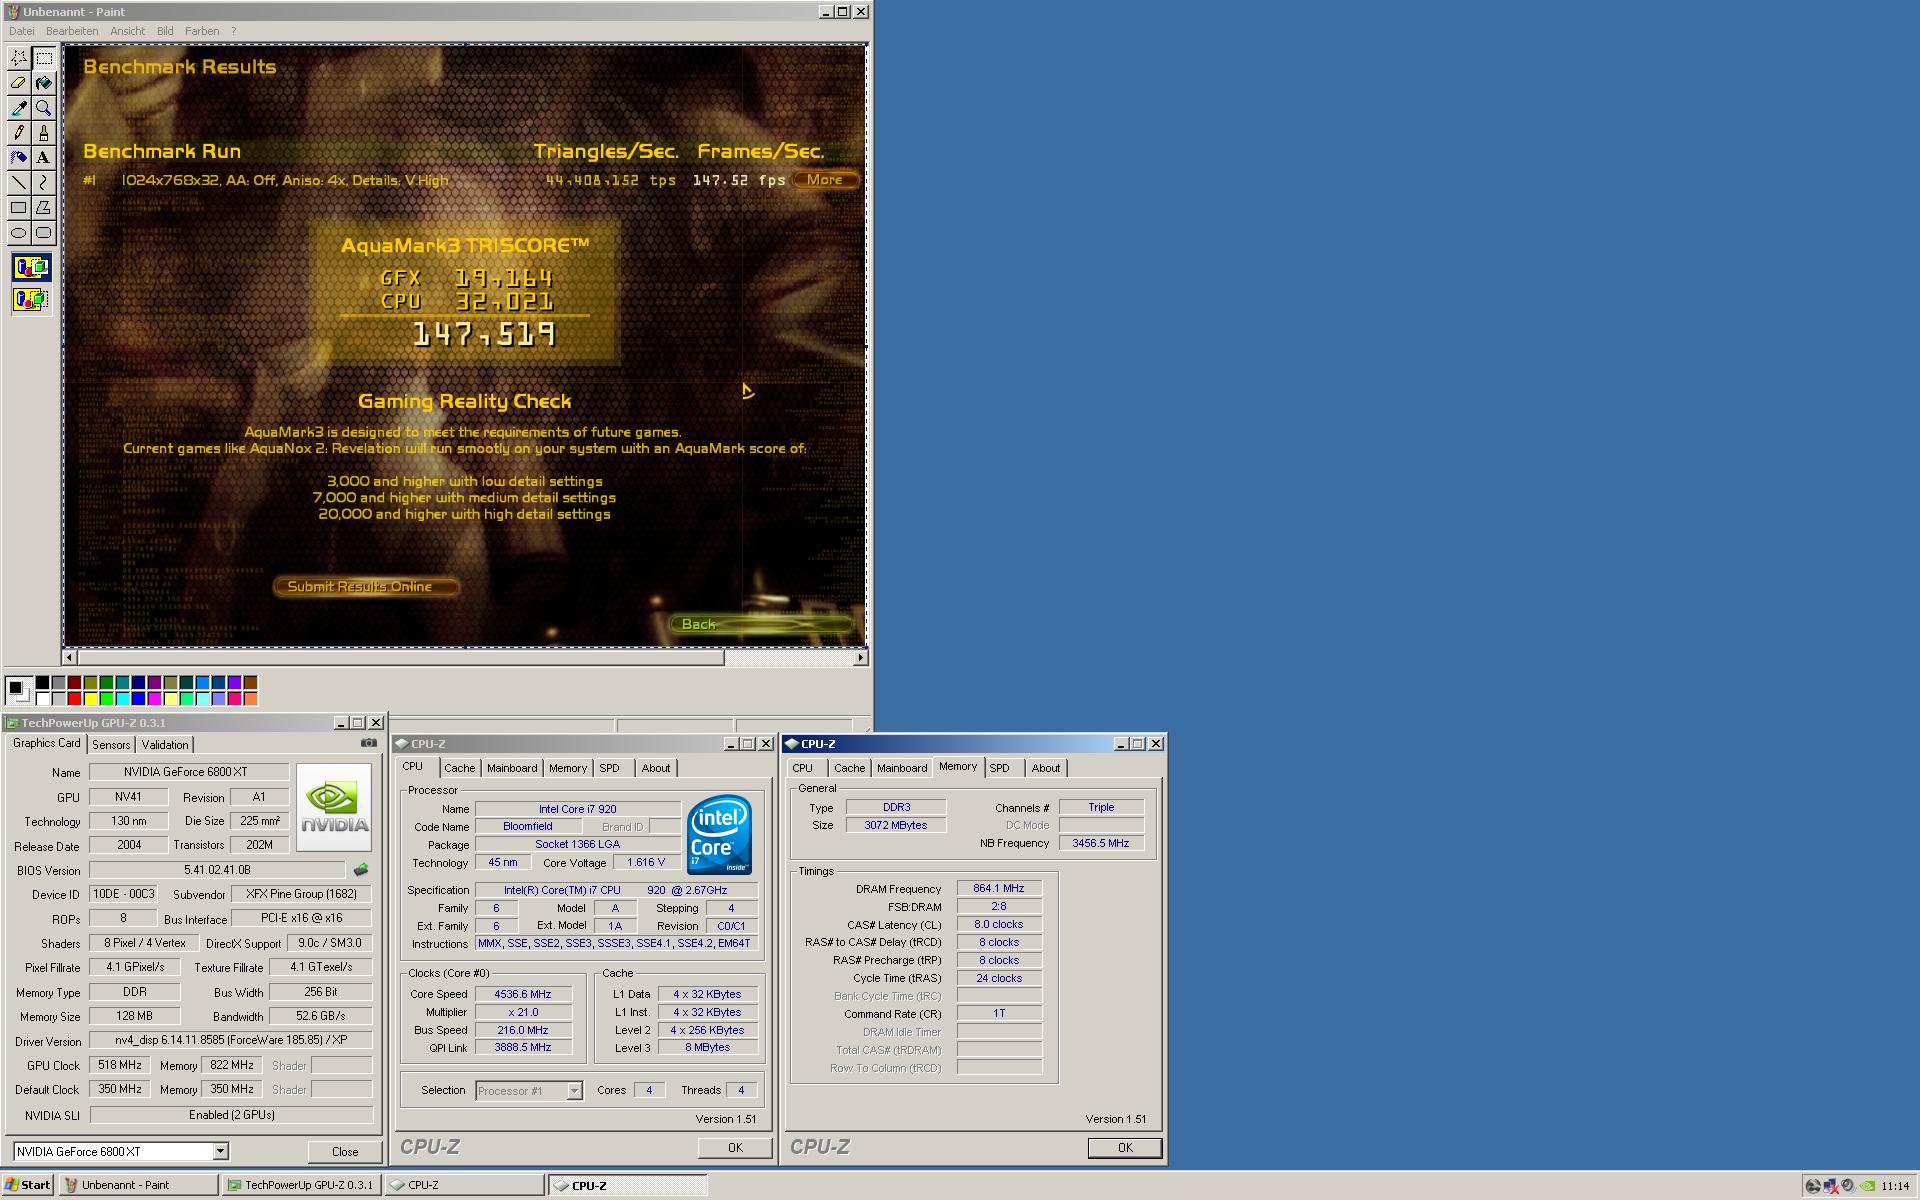Choose the Pencil tool in Paint
Image resolution: width=1920 pixels, height=1200 pixels.
coord(19,133)
